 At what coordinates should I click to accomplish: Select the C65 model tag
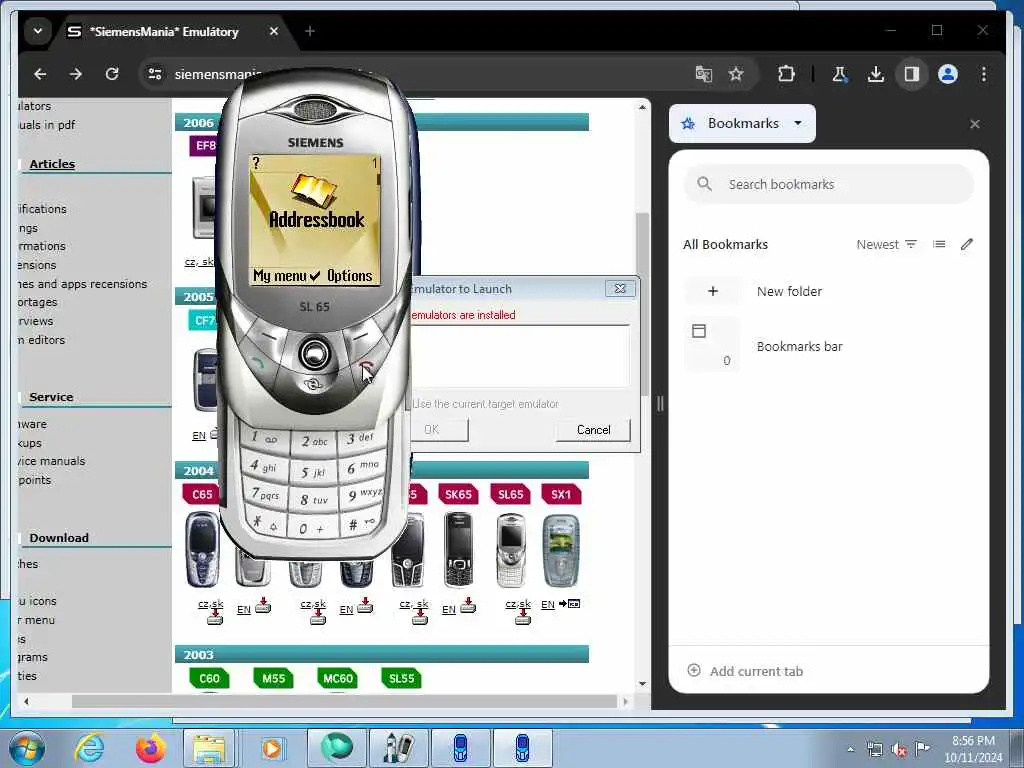(202, 494)
